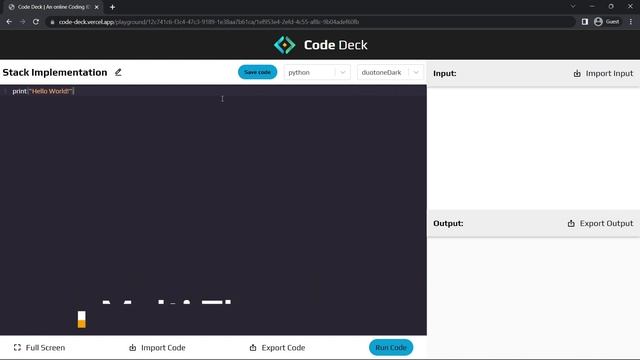This screenshot has height=360, width=640.
Task: Edit the Stack Implementation title with pencil icon
Action: pyautogui.click(x=118, y=72)
